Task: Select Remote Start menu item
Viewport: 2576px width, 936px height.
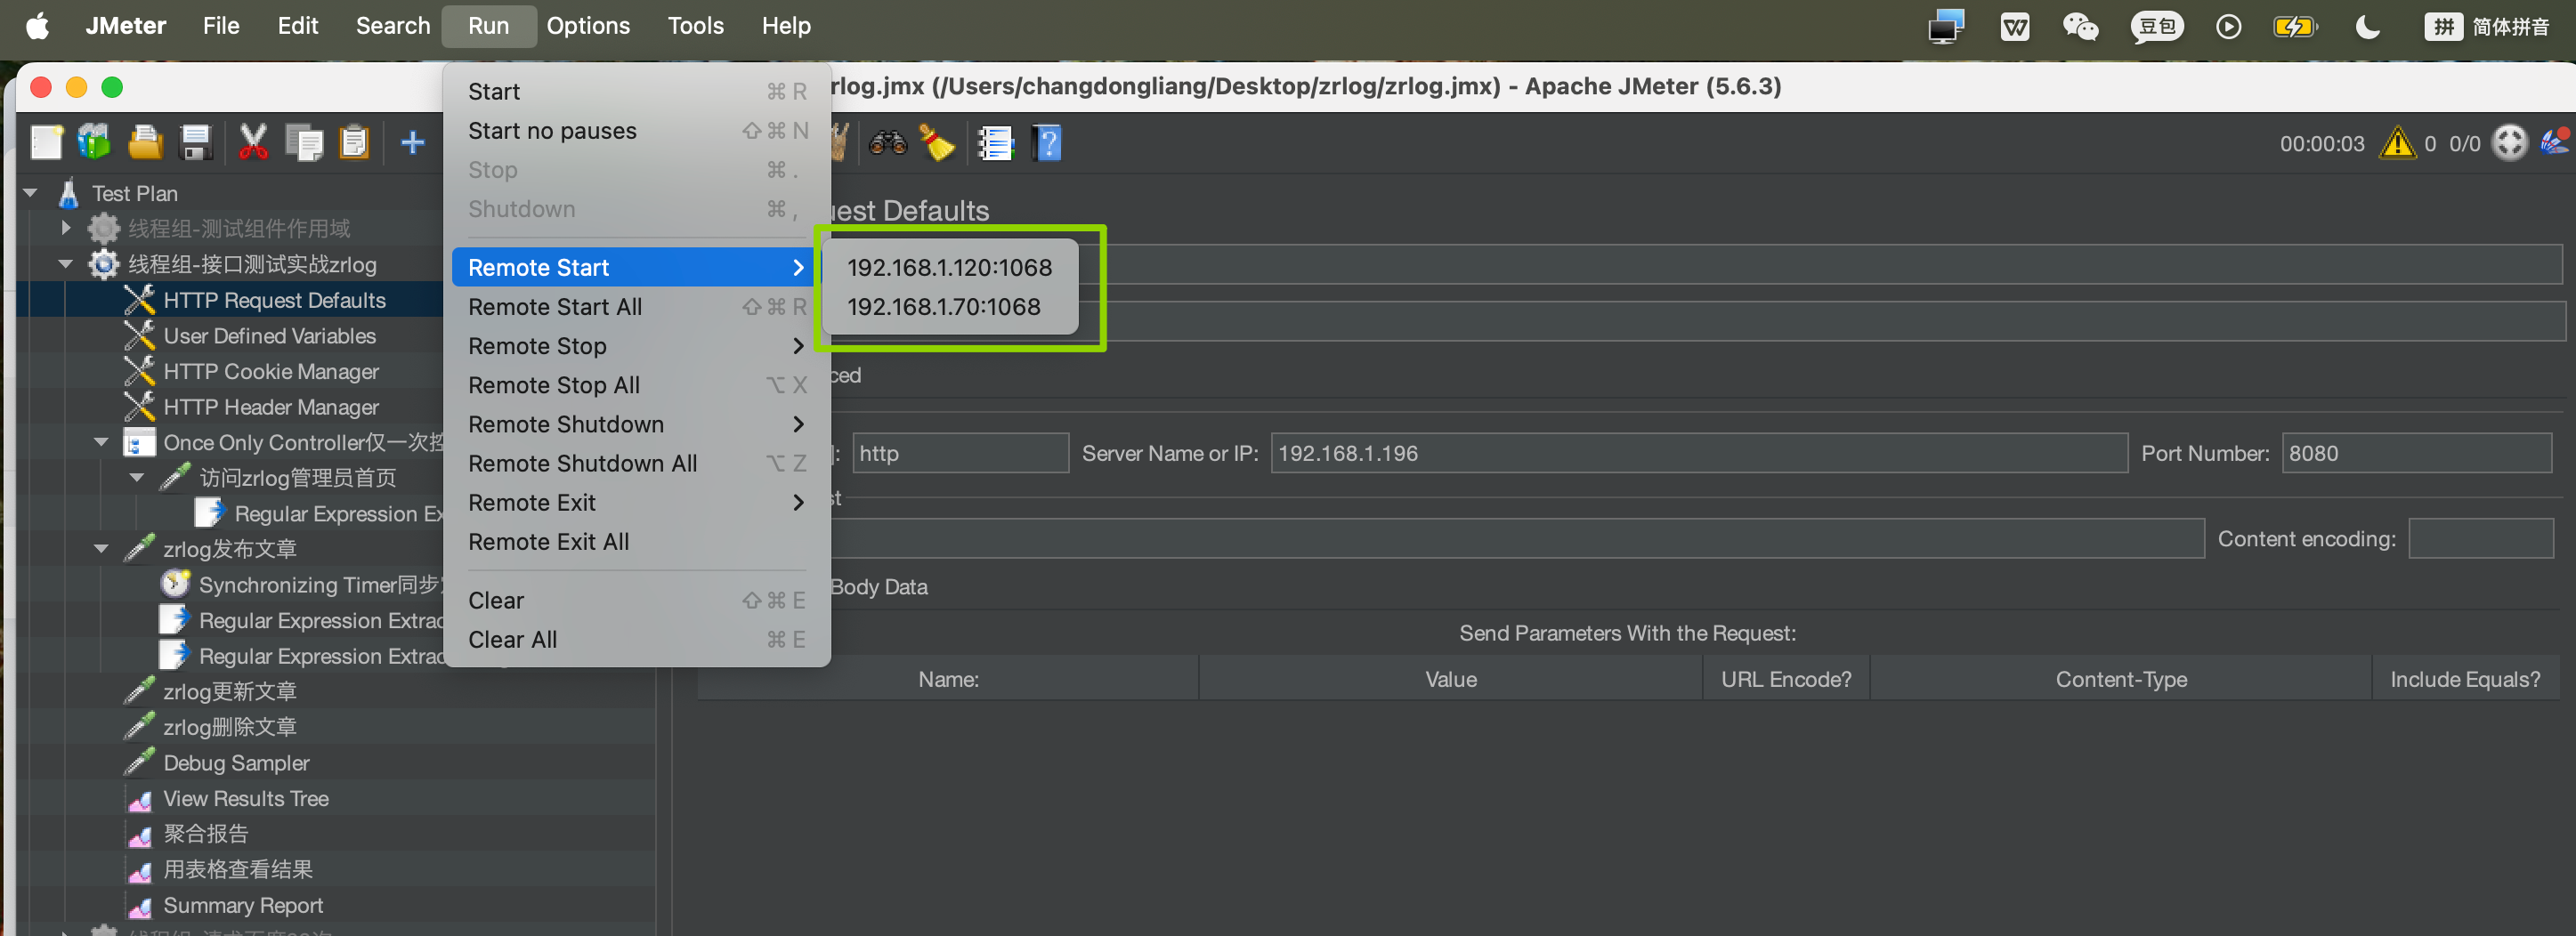Action: click(636, 267)
